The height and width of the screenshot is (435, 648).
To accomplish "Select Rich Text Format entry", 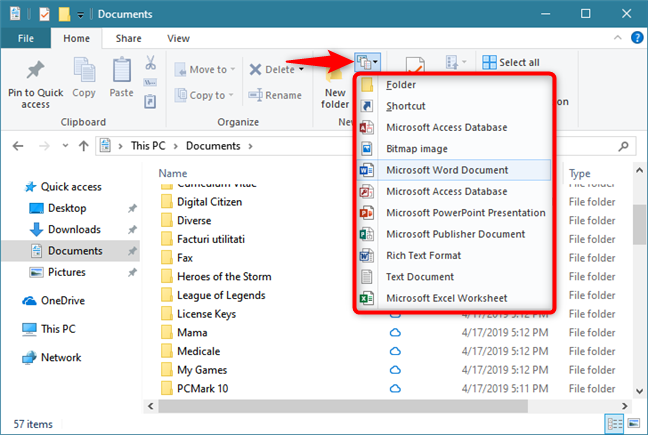I will 454,256.
